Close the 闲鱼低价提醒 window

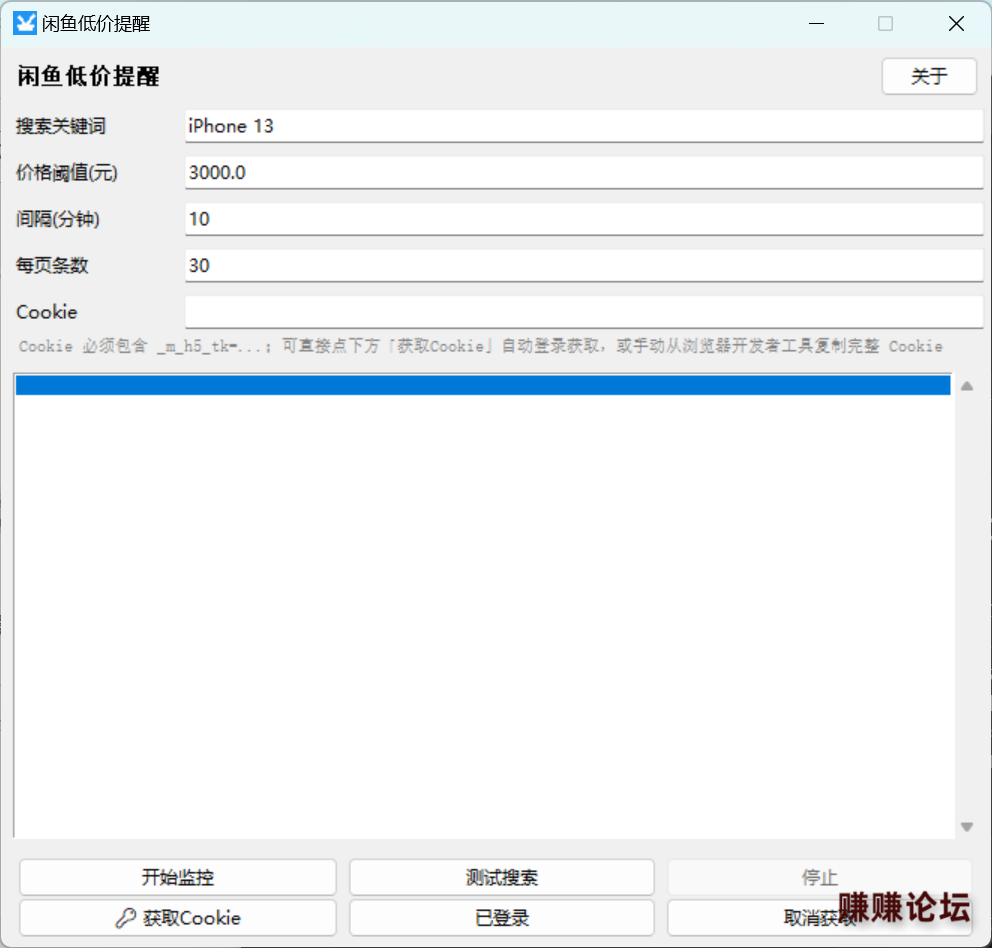(956, 23)
